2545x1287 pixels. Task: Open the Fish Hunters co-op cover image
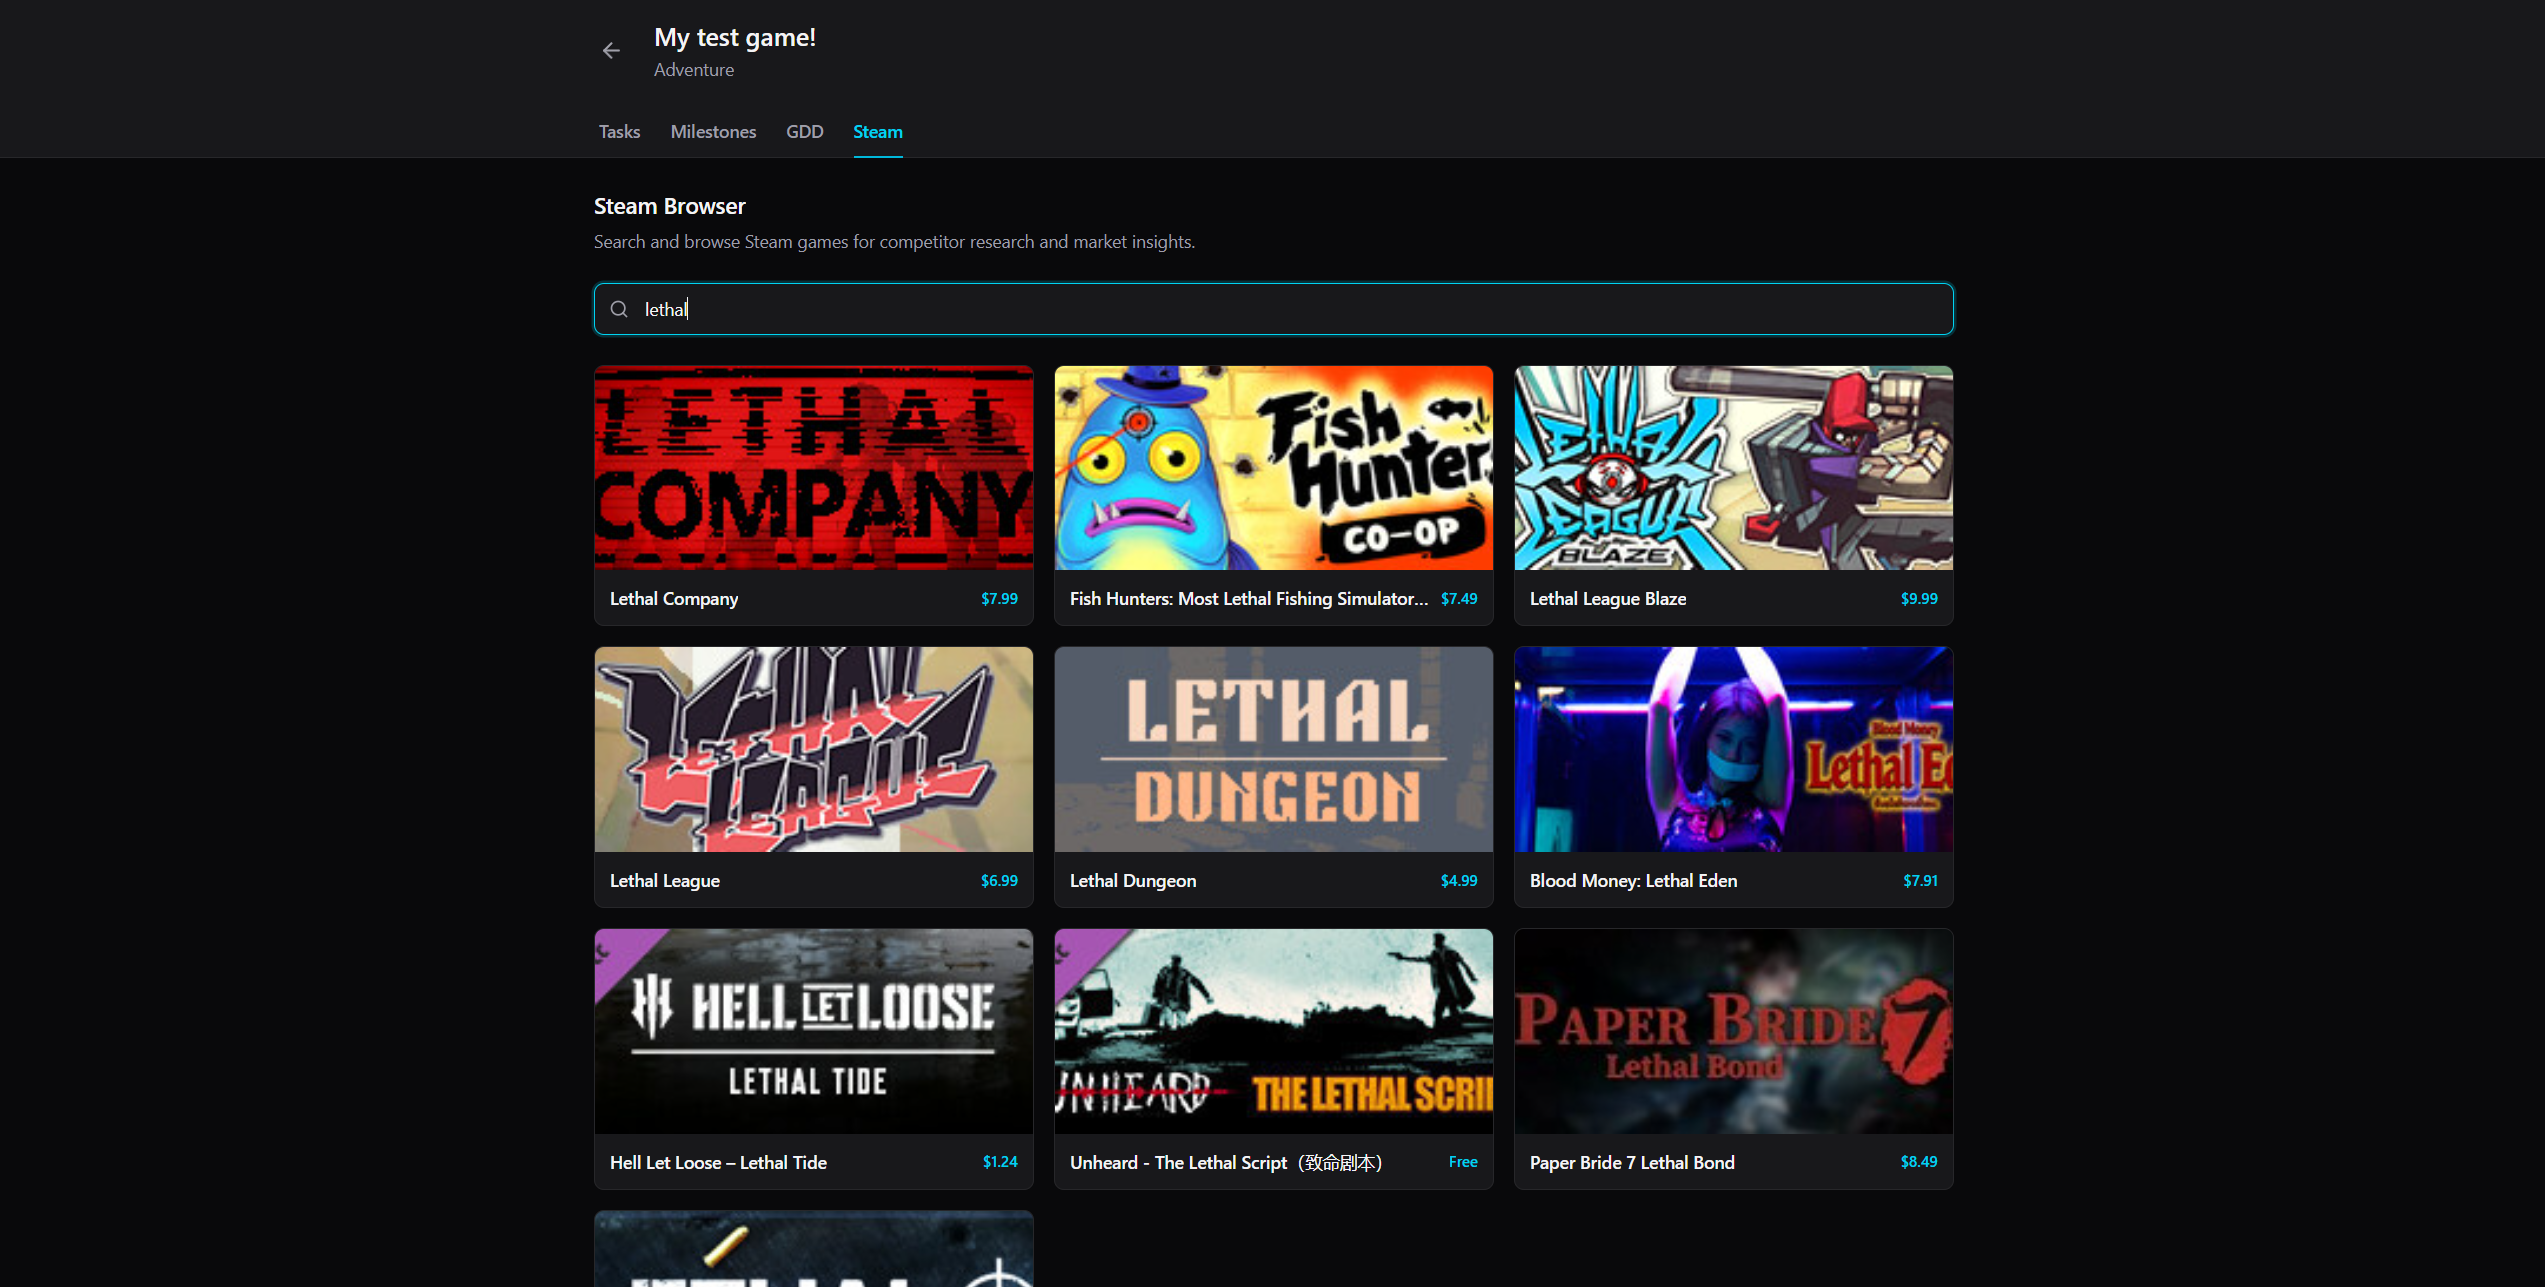(1273, 468)
